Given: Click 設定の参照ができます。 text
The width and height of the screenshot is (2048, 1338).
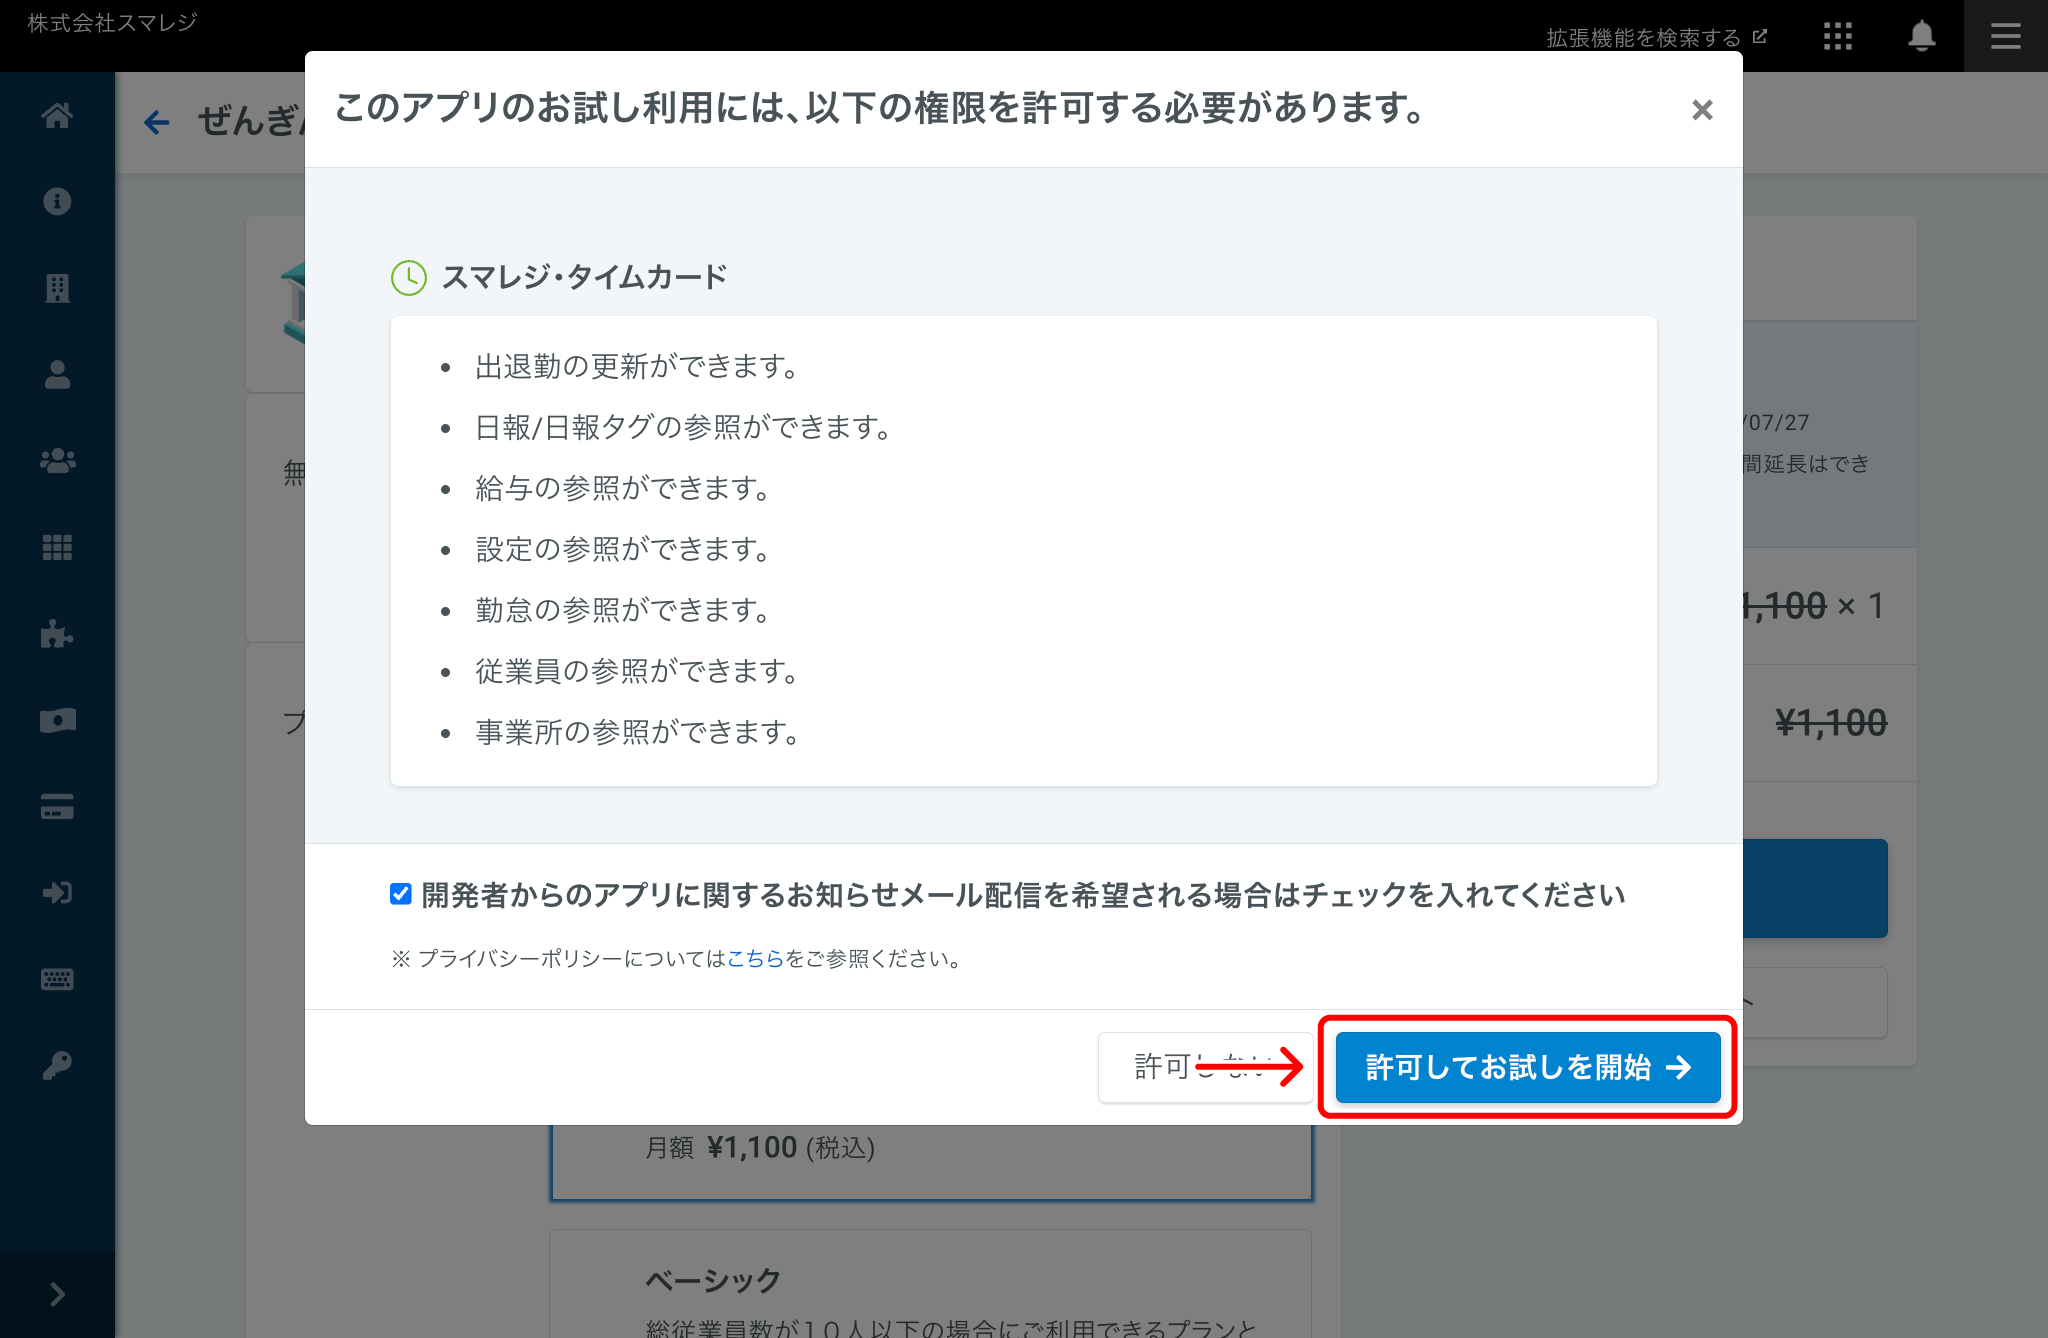Looking at the screenshot, I should (624, 549).
